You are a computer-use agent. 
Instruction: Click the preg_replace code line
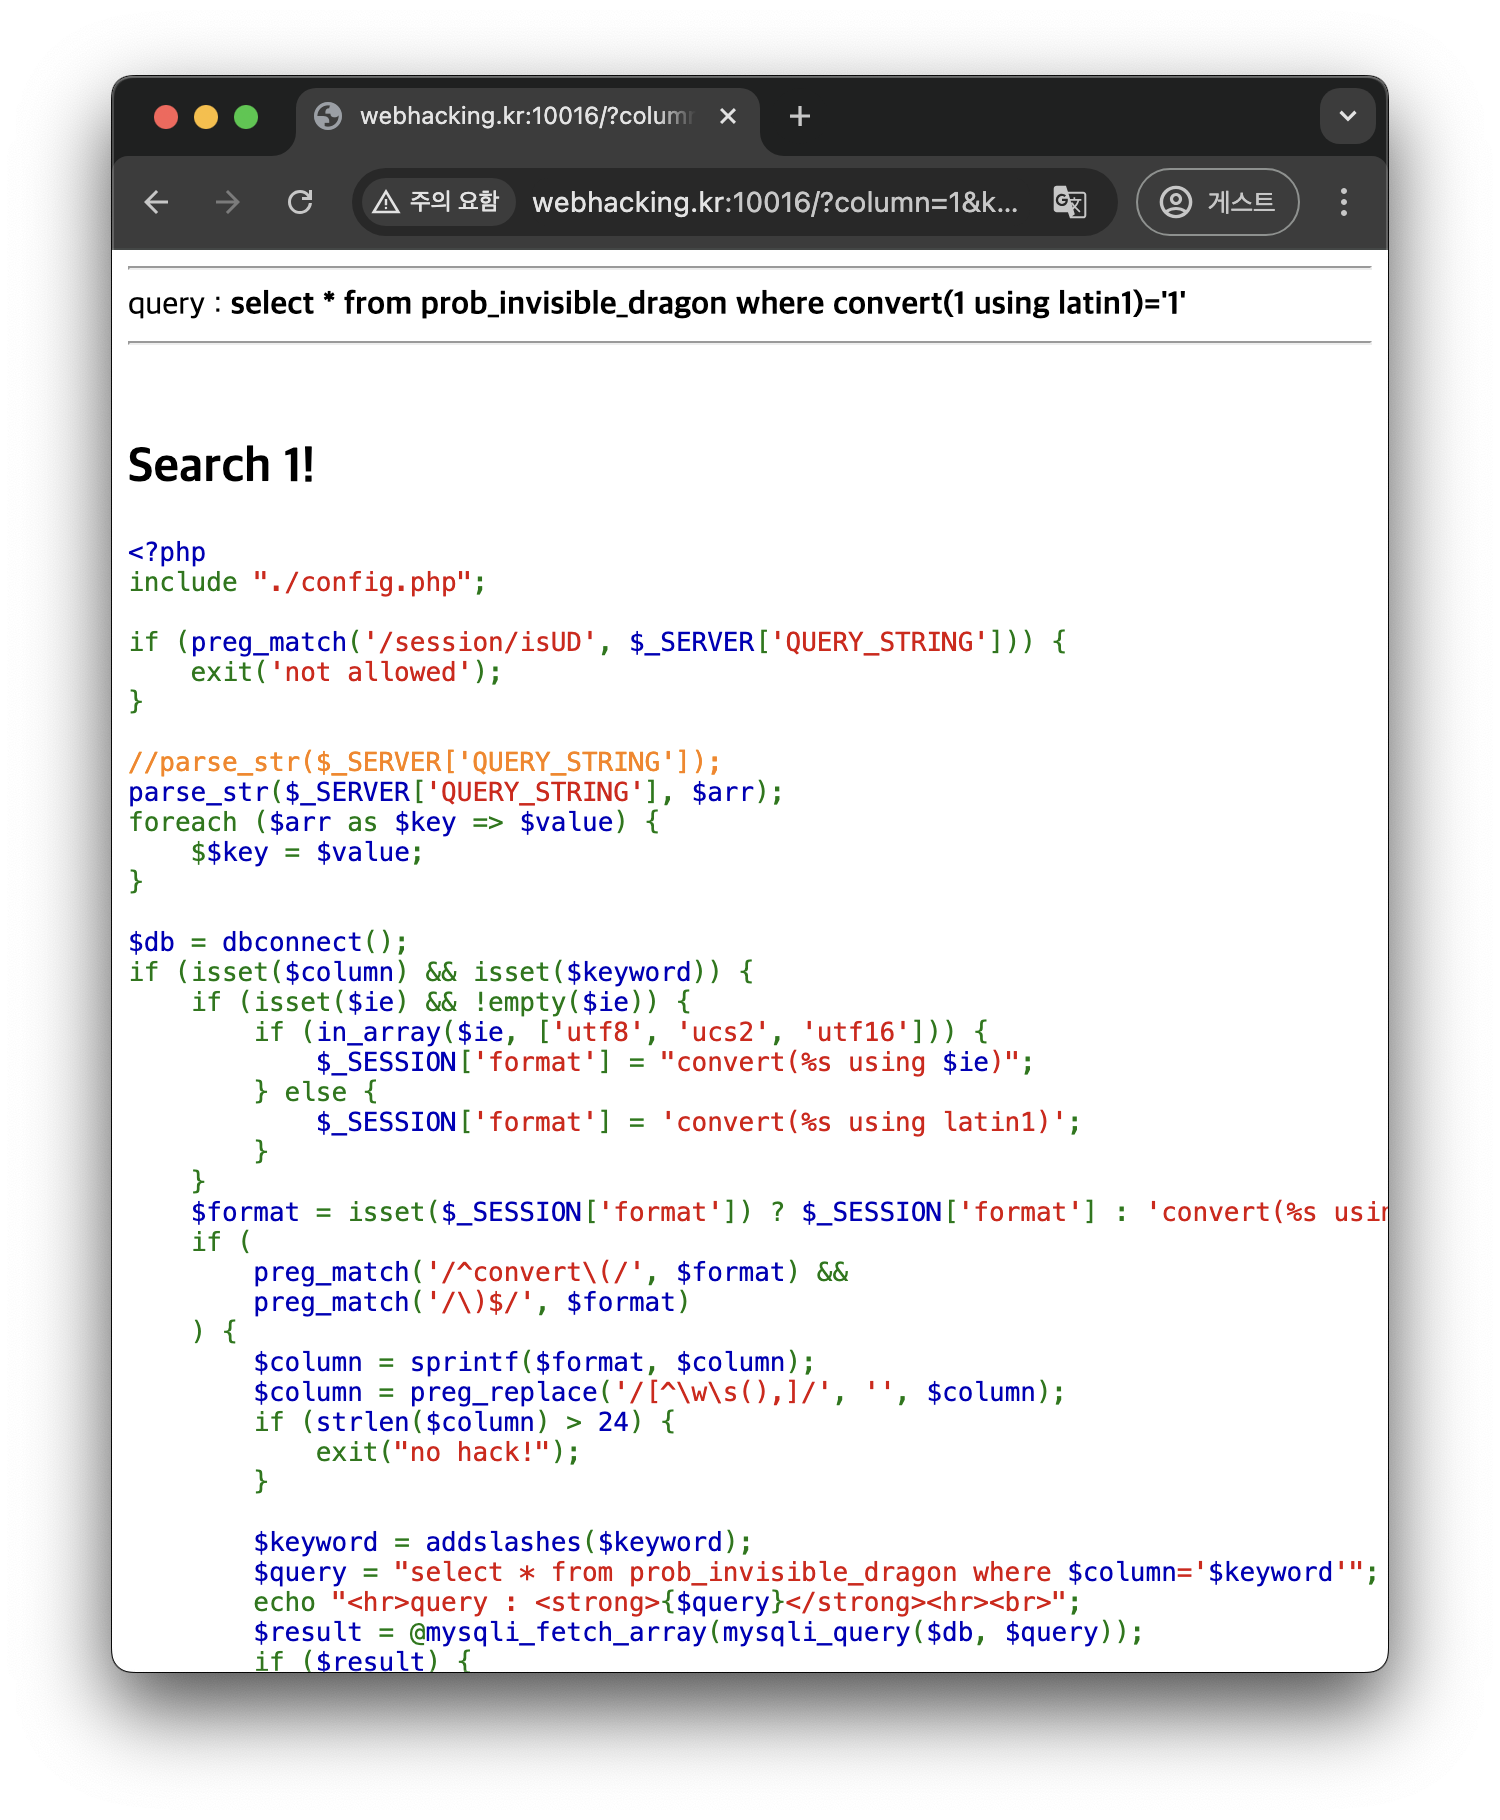point(659,1392)
